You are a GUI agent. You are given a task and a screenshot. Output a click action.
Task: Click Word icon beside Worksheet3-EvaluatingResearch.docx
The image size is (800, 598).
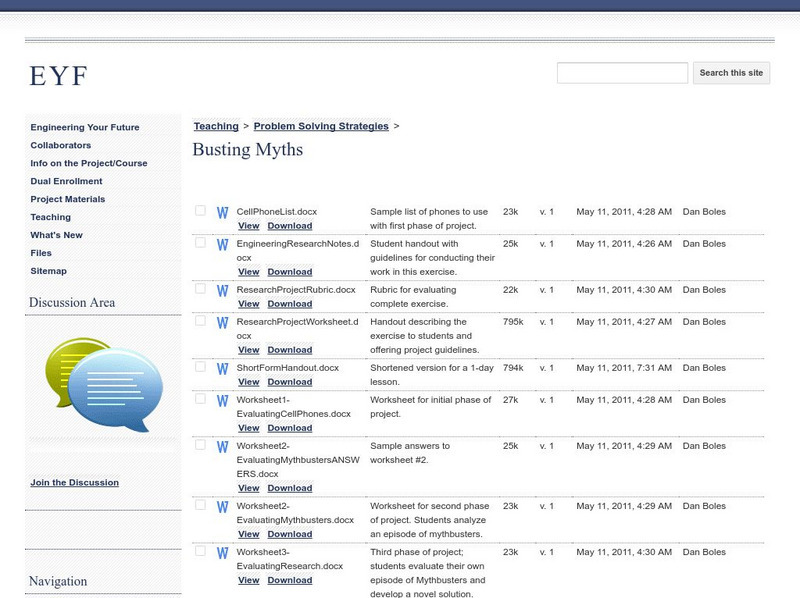(x=223, y=553)
